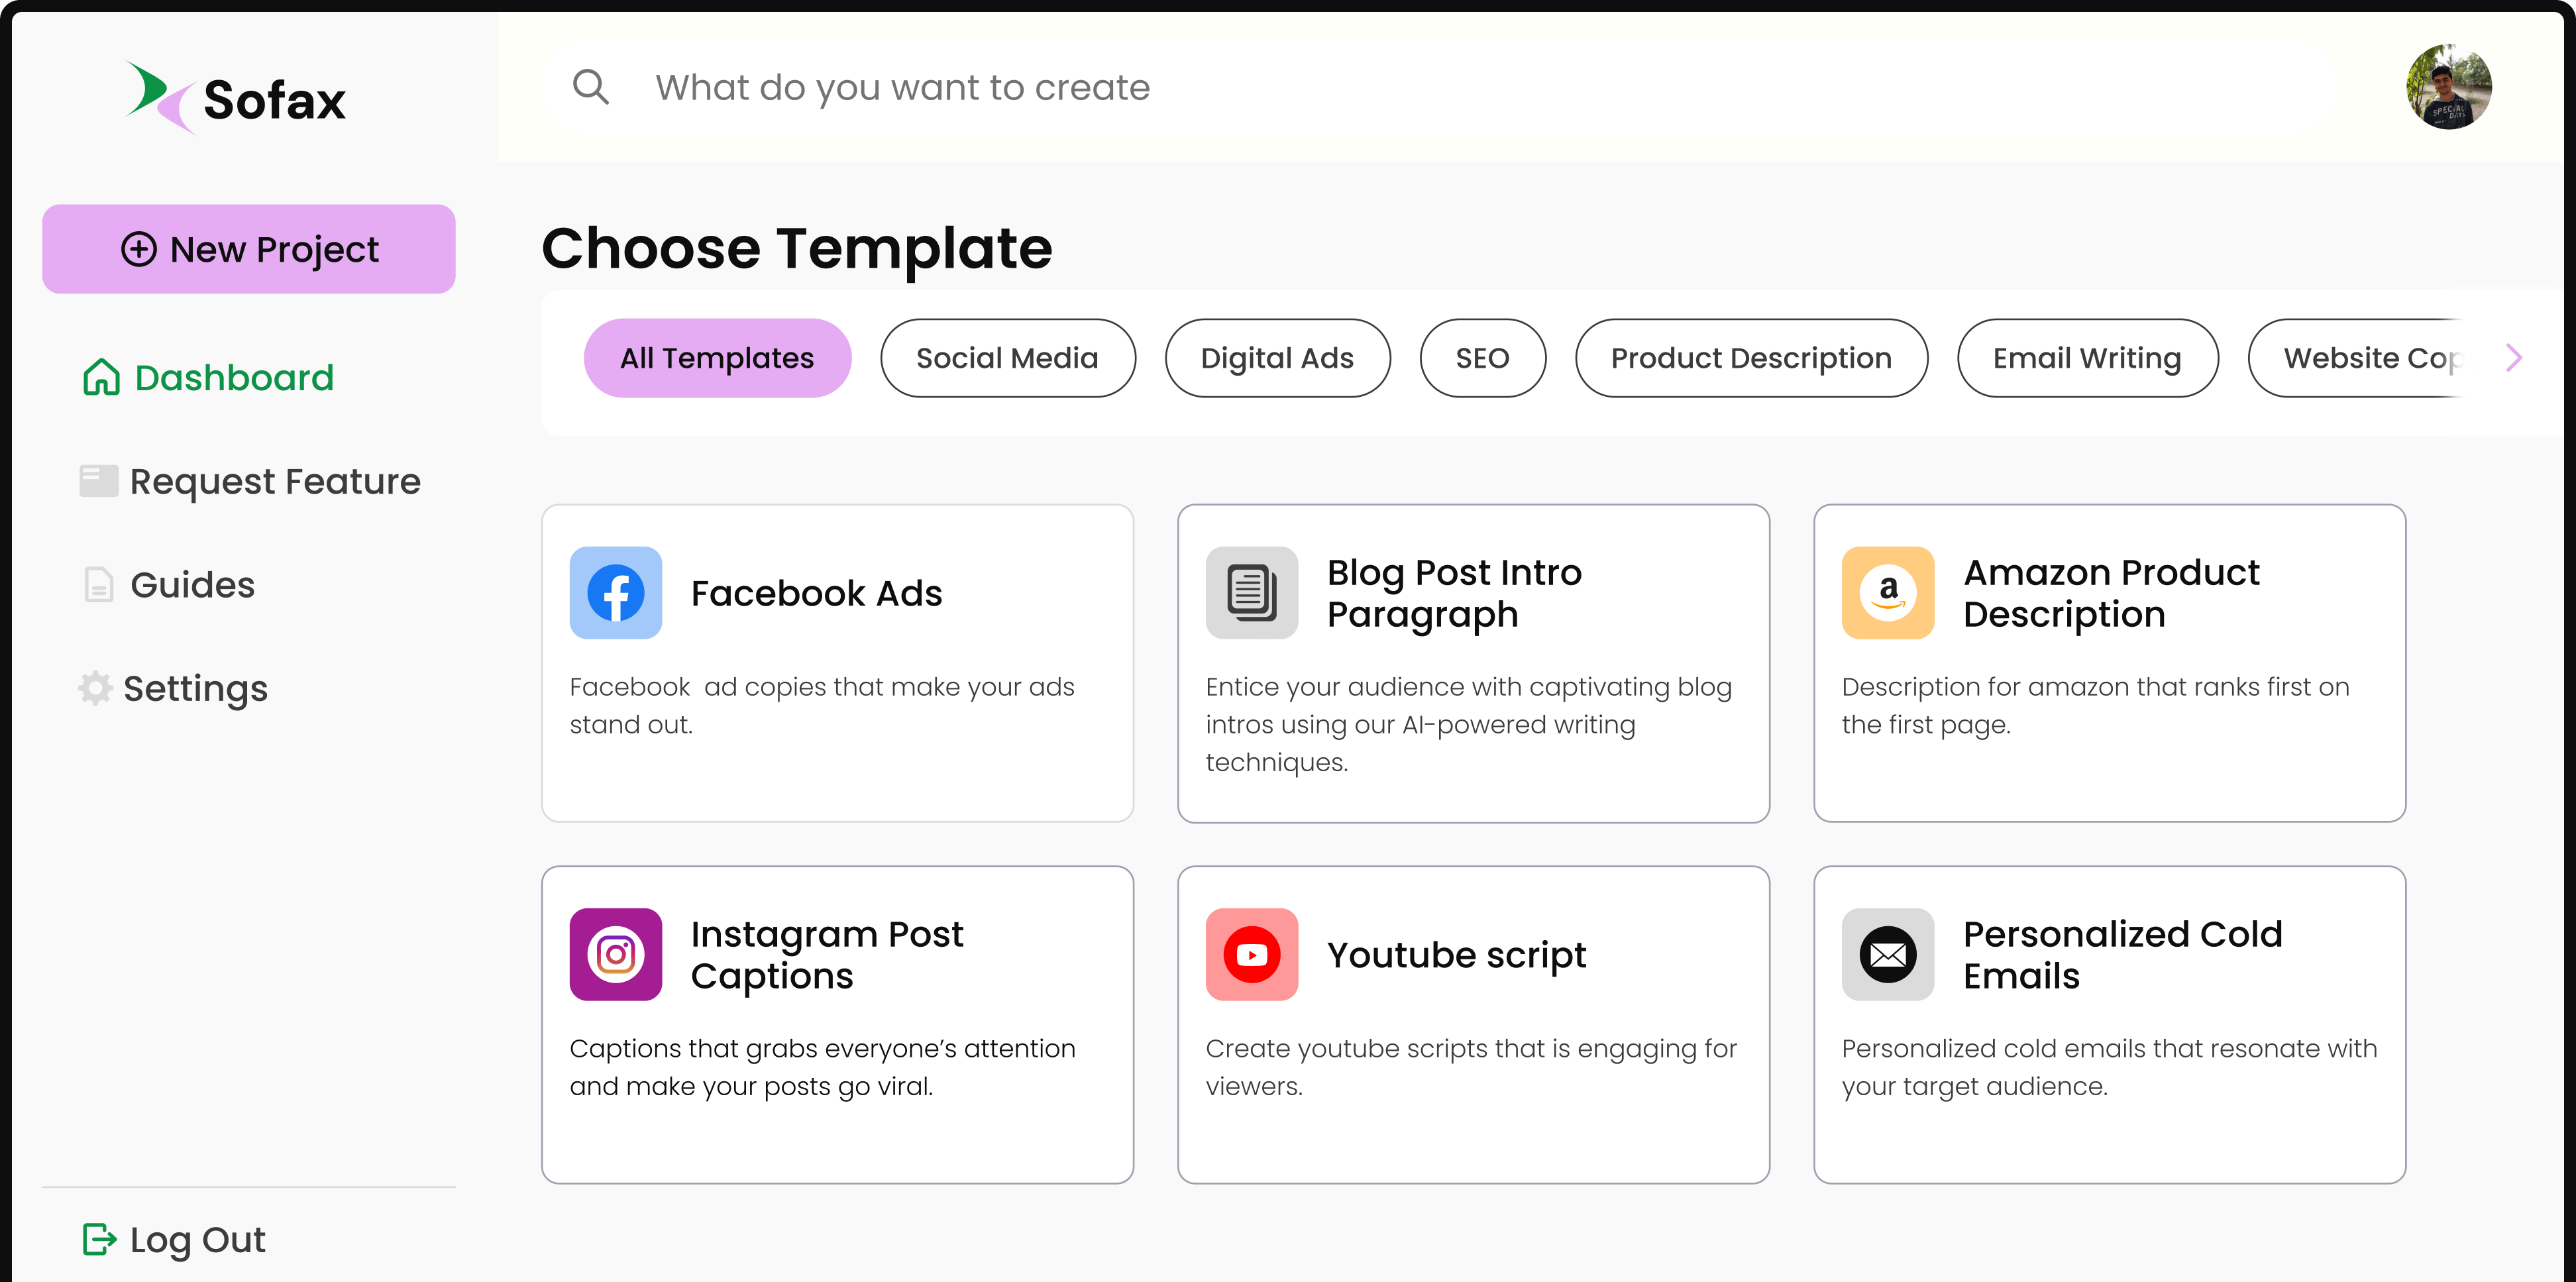The image size is (2576, 1282).
Task: Show Product Description templates
Action: tap(1751, 358)
